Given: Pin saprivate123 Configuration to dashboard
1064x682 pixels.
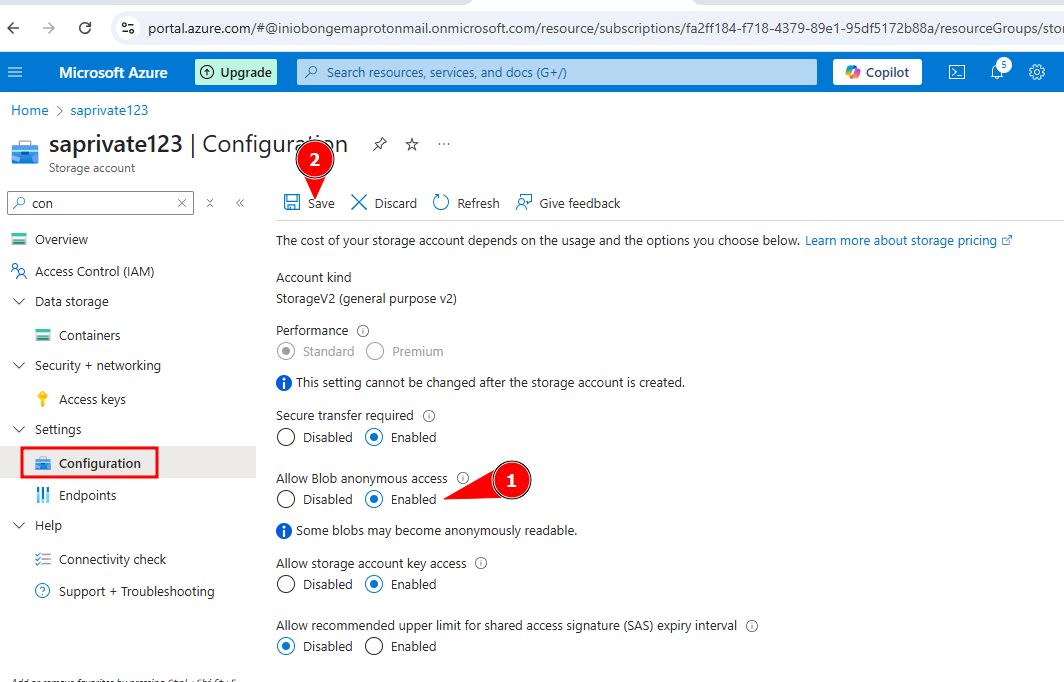Looking at the screenshot, I should [380, 144].
